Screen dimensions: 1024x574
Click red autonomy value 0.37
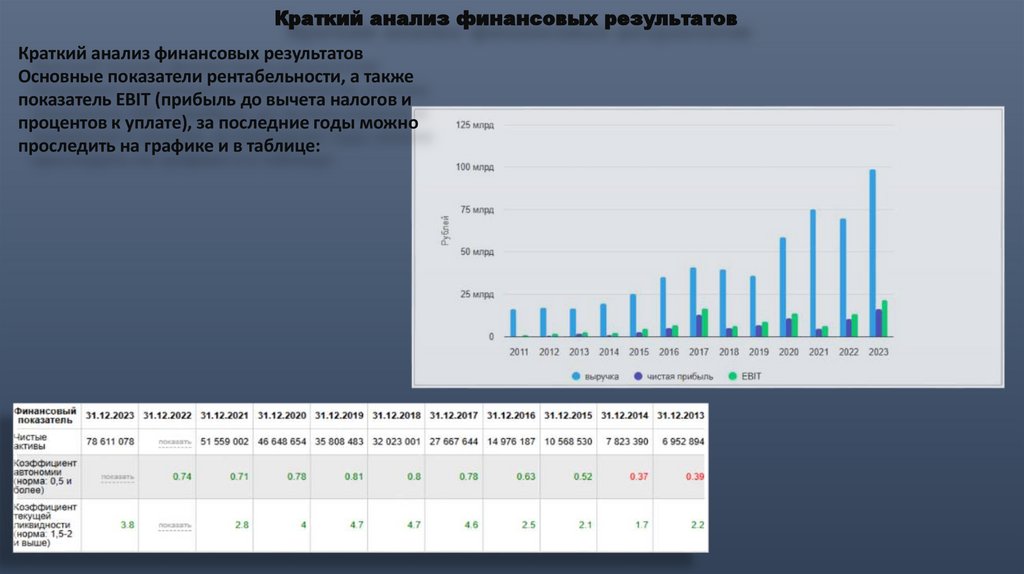click(639, 477)
